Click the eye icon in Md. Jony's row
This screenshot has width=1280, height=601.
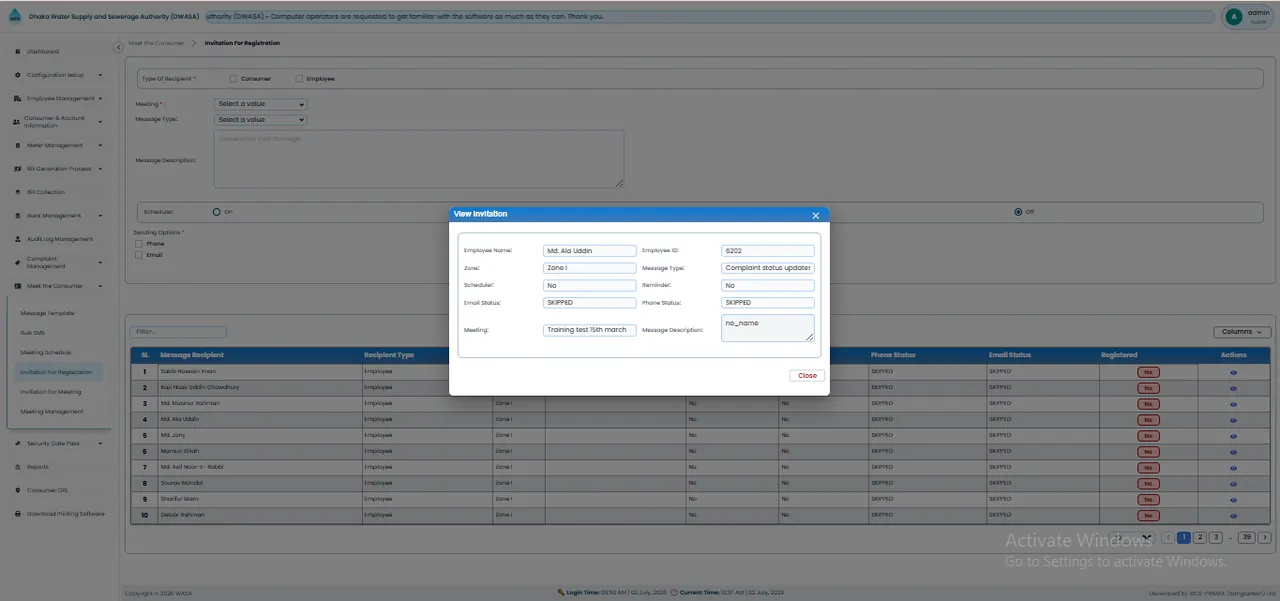pyautogui.click(x=1233, y=435)
